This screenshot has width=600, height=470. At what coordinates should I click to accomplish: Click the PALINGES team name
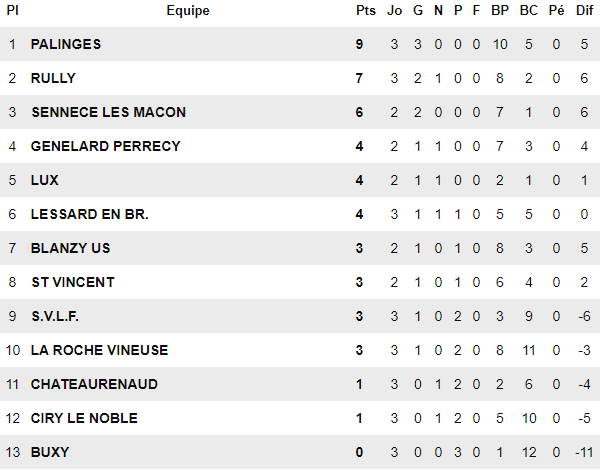(x=66, y=44)
